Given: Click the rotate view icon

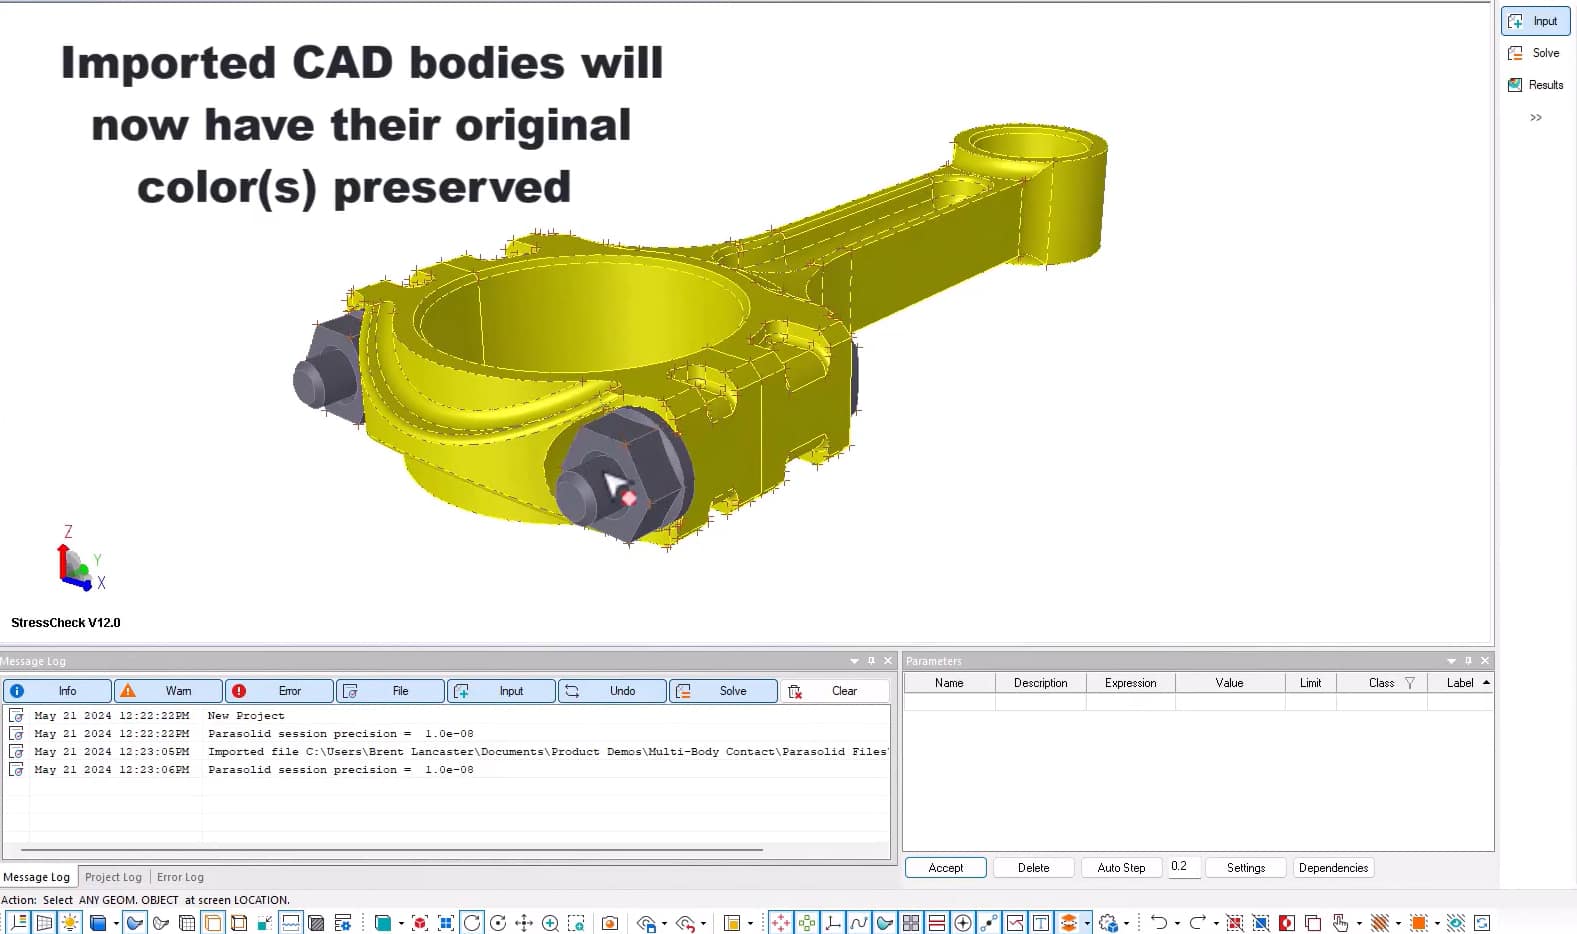Looking at the screenshot, I should (x=472, y=923).
